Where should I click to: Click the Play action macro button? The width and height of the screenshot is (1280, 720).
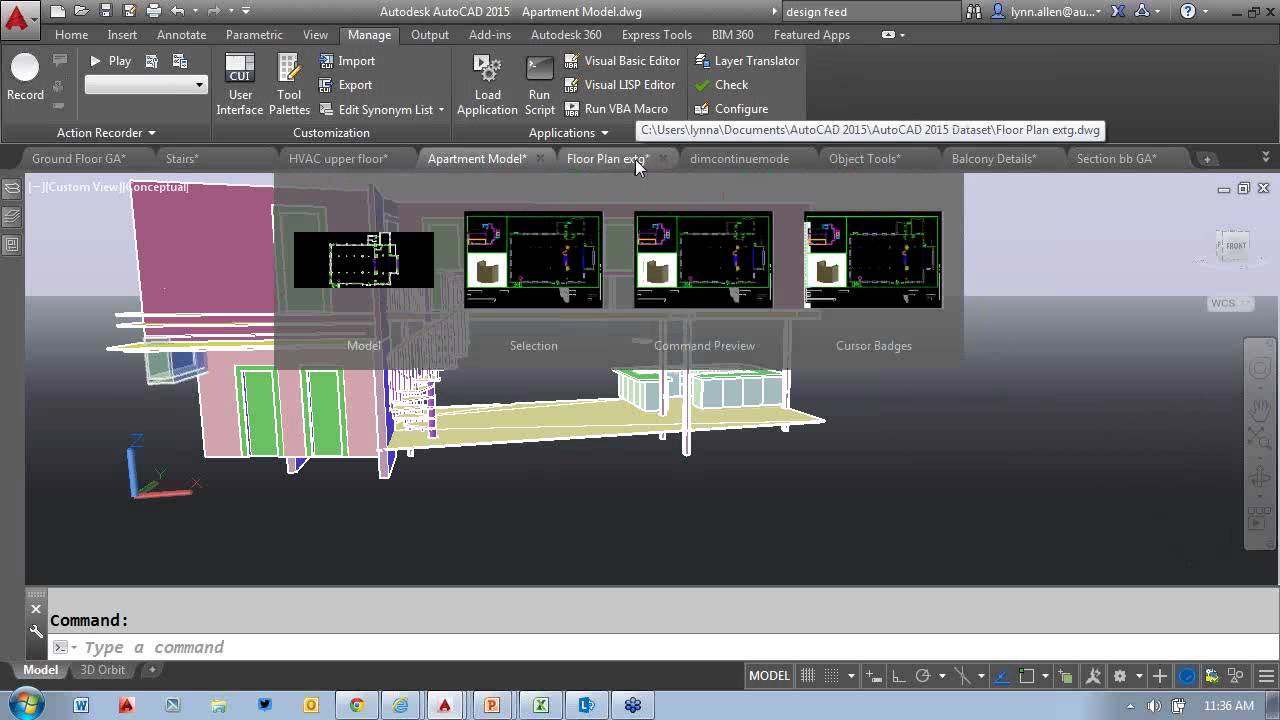tap(111, 61)
